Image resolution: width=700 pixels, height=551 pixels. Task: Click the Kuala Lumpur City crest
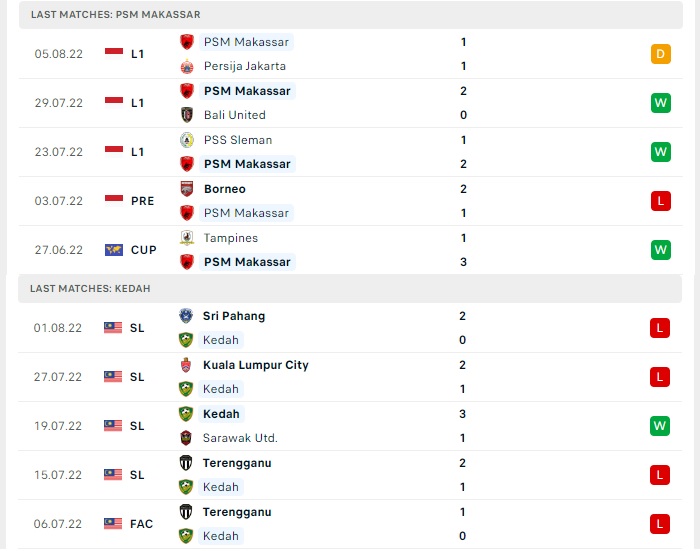(x=186, y=365)
